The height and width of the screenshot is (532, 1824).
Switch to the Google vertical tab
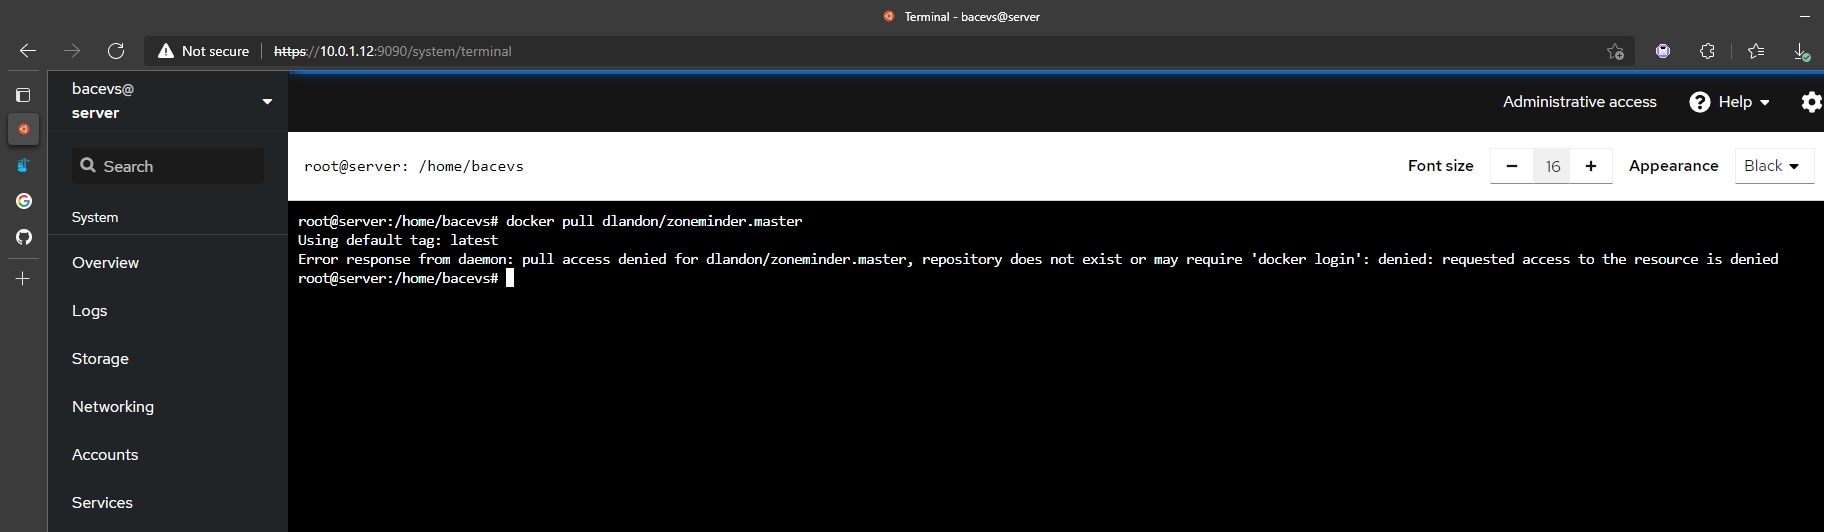(23, 201)
